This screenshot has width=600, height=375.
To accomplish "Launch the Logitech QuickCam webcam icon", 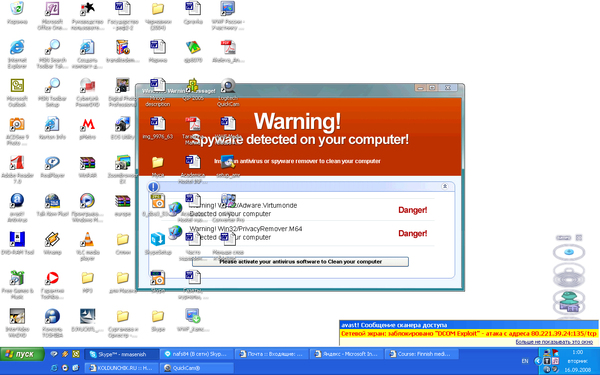I will [228, 86].
